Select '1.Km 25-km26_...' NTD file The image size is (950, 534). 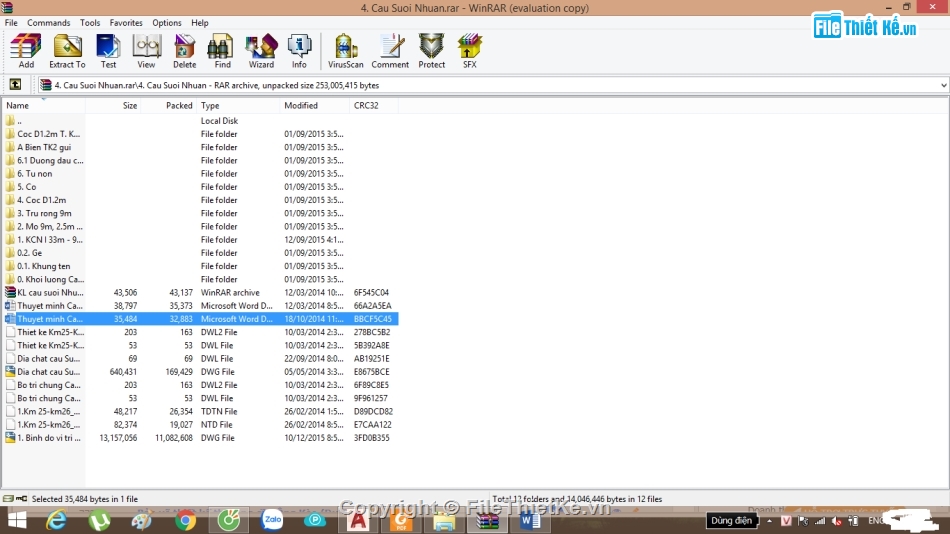[201, 425]
